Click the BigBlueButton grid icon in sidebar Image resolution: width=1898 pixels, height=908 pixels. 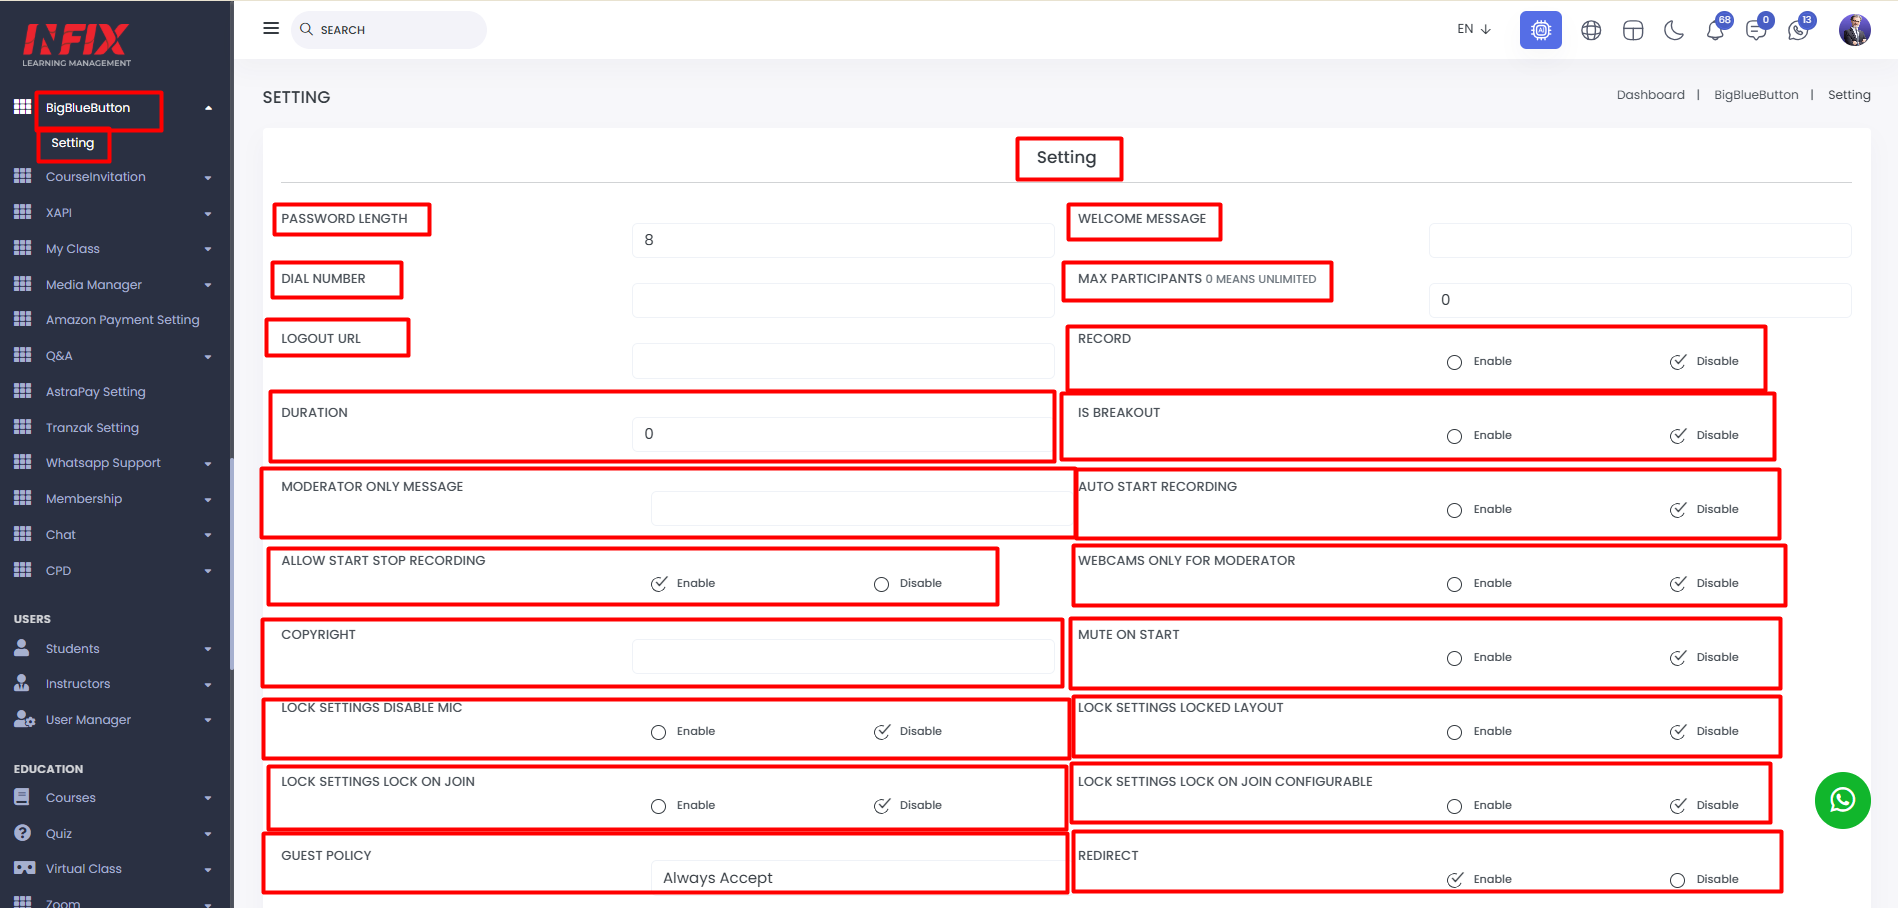[22, 107]
